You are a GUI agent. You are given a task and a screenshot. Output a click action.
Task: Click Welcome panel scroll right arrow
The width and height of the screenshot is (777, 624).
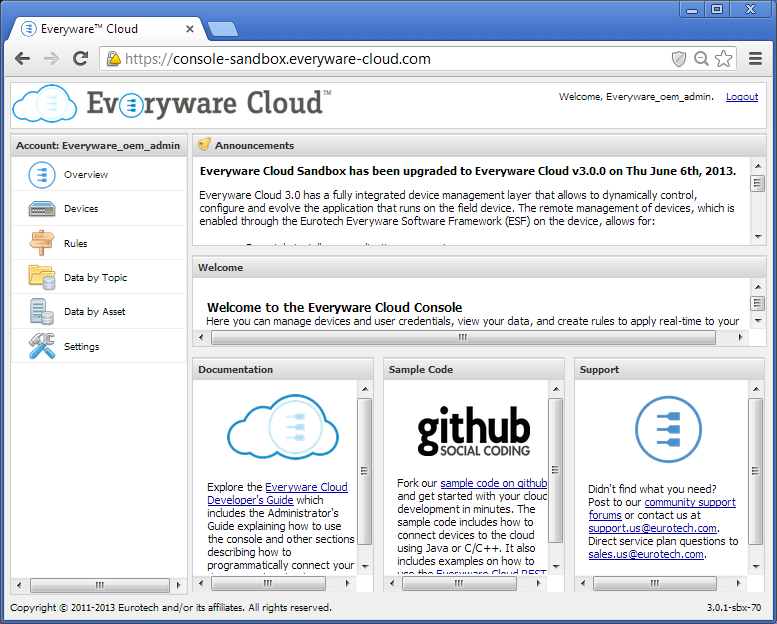(x=740, y=337)
